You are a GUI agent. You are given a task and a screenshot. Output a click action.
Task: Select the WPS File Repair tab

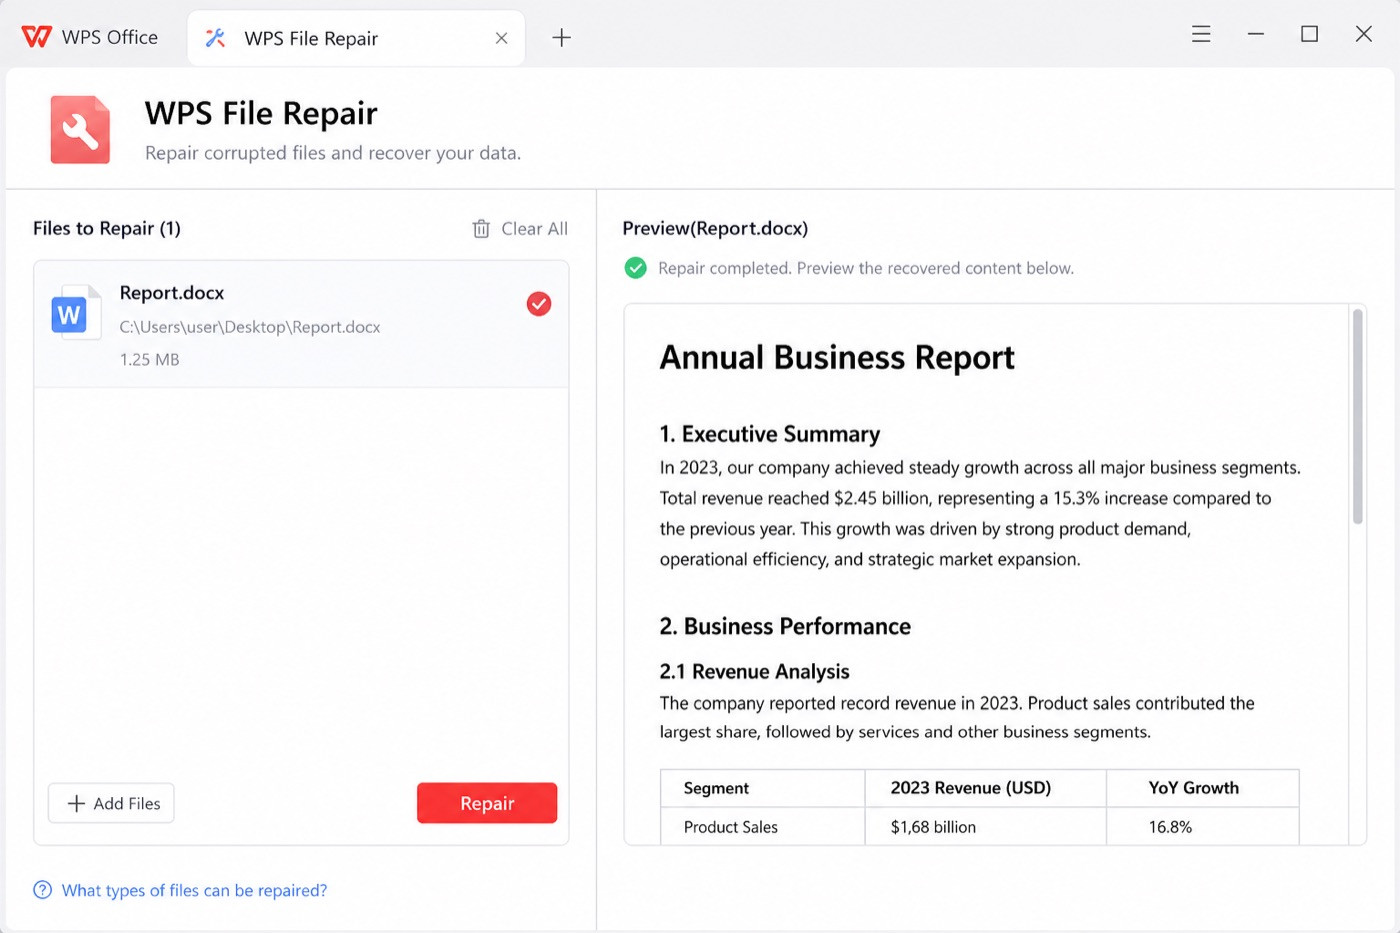356,38
